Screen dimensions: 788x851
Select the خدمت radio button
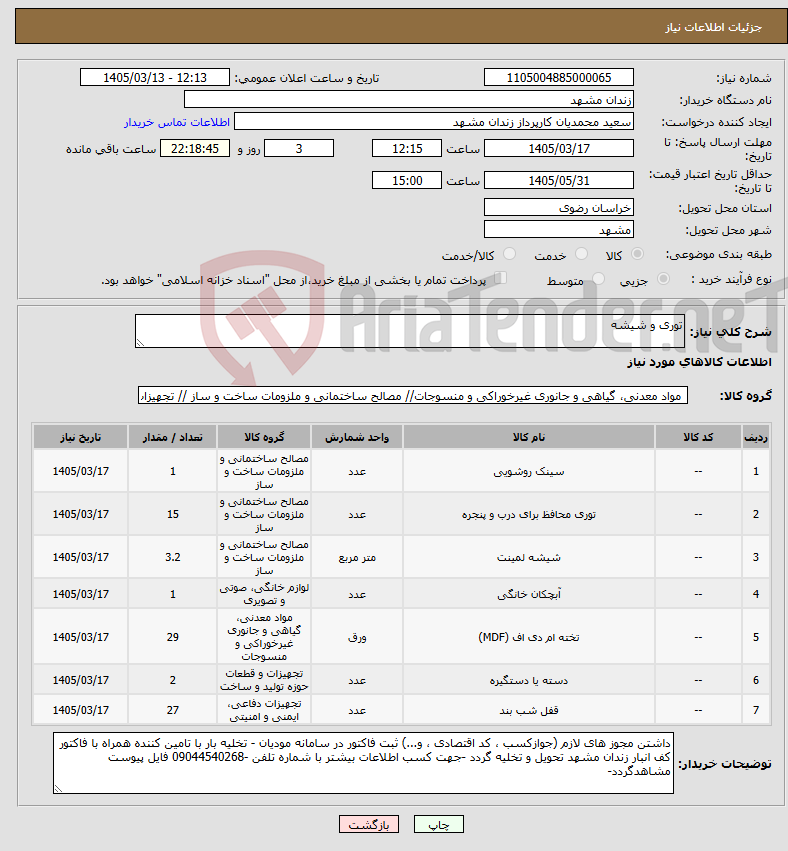[x=581, y=254]
